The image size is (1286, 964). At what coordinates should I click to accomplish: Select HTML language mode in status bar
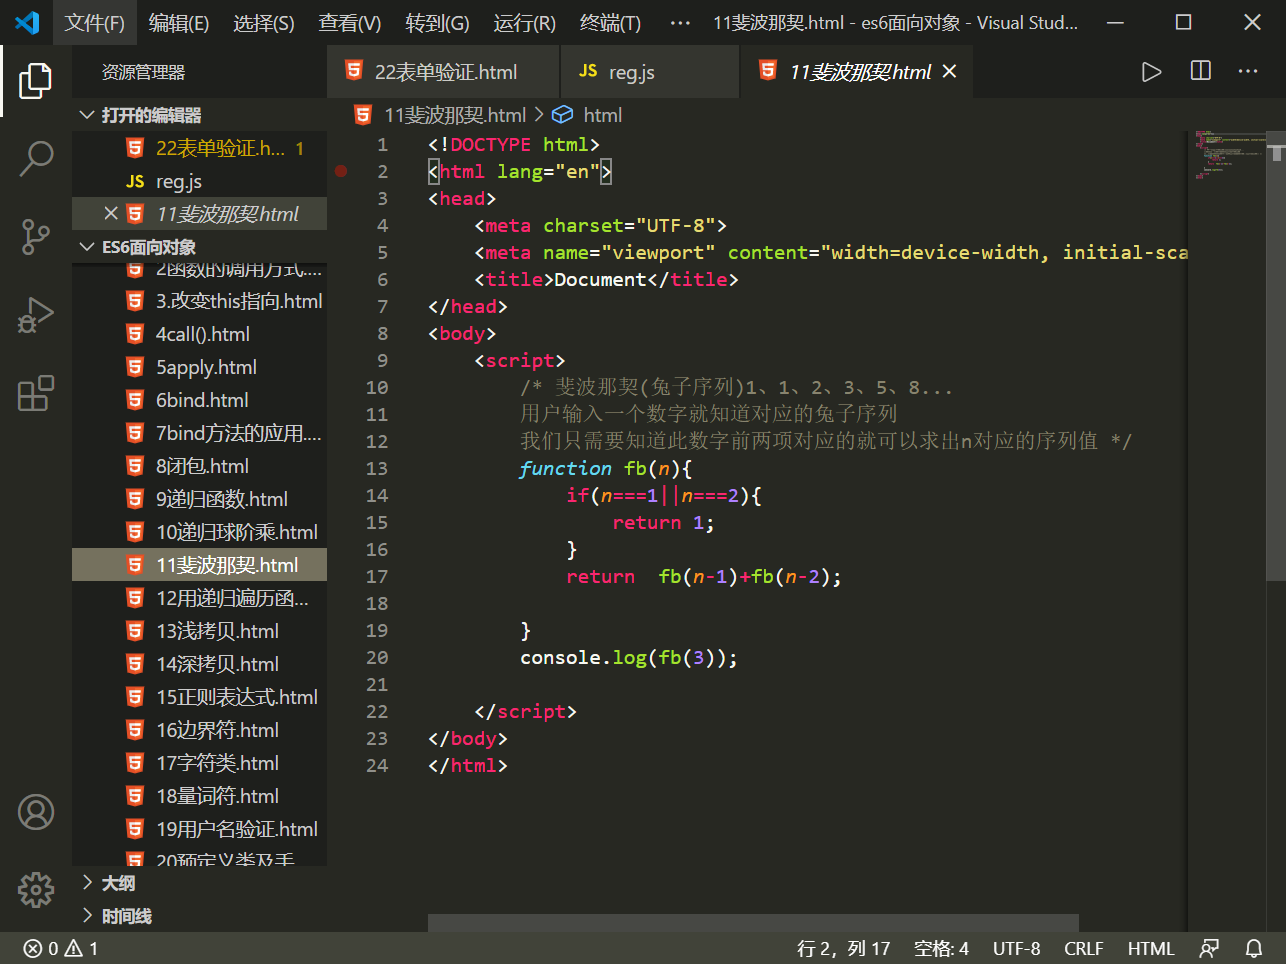tap(1151, 948)
